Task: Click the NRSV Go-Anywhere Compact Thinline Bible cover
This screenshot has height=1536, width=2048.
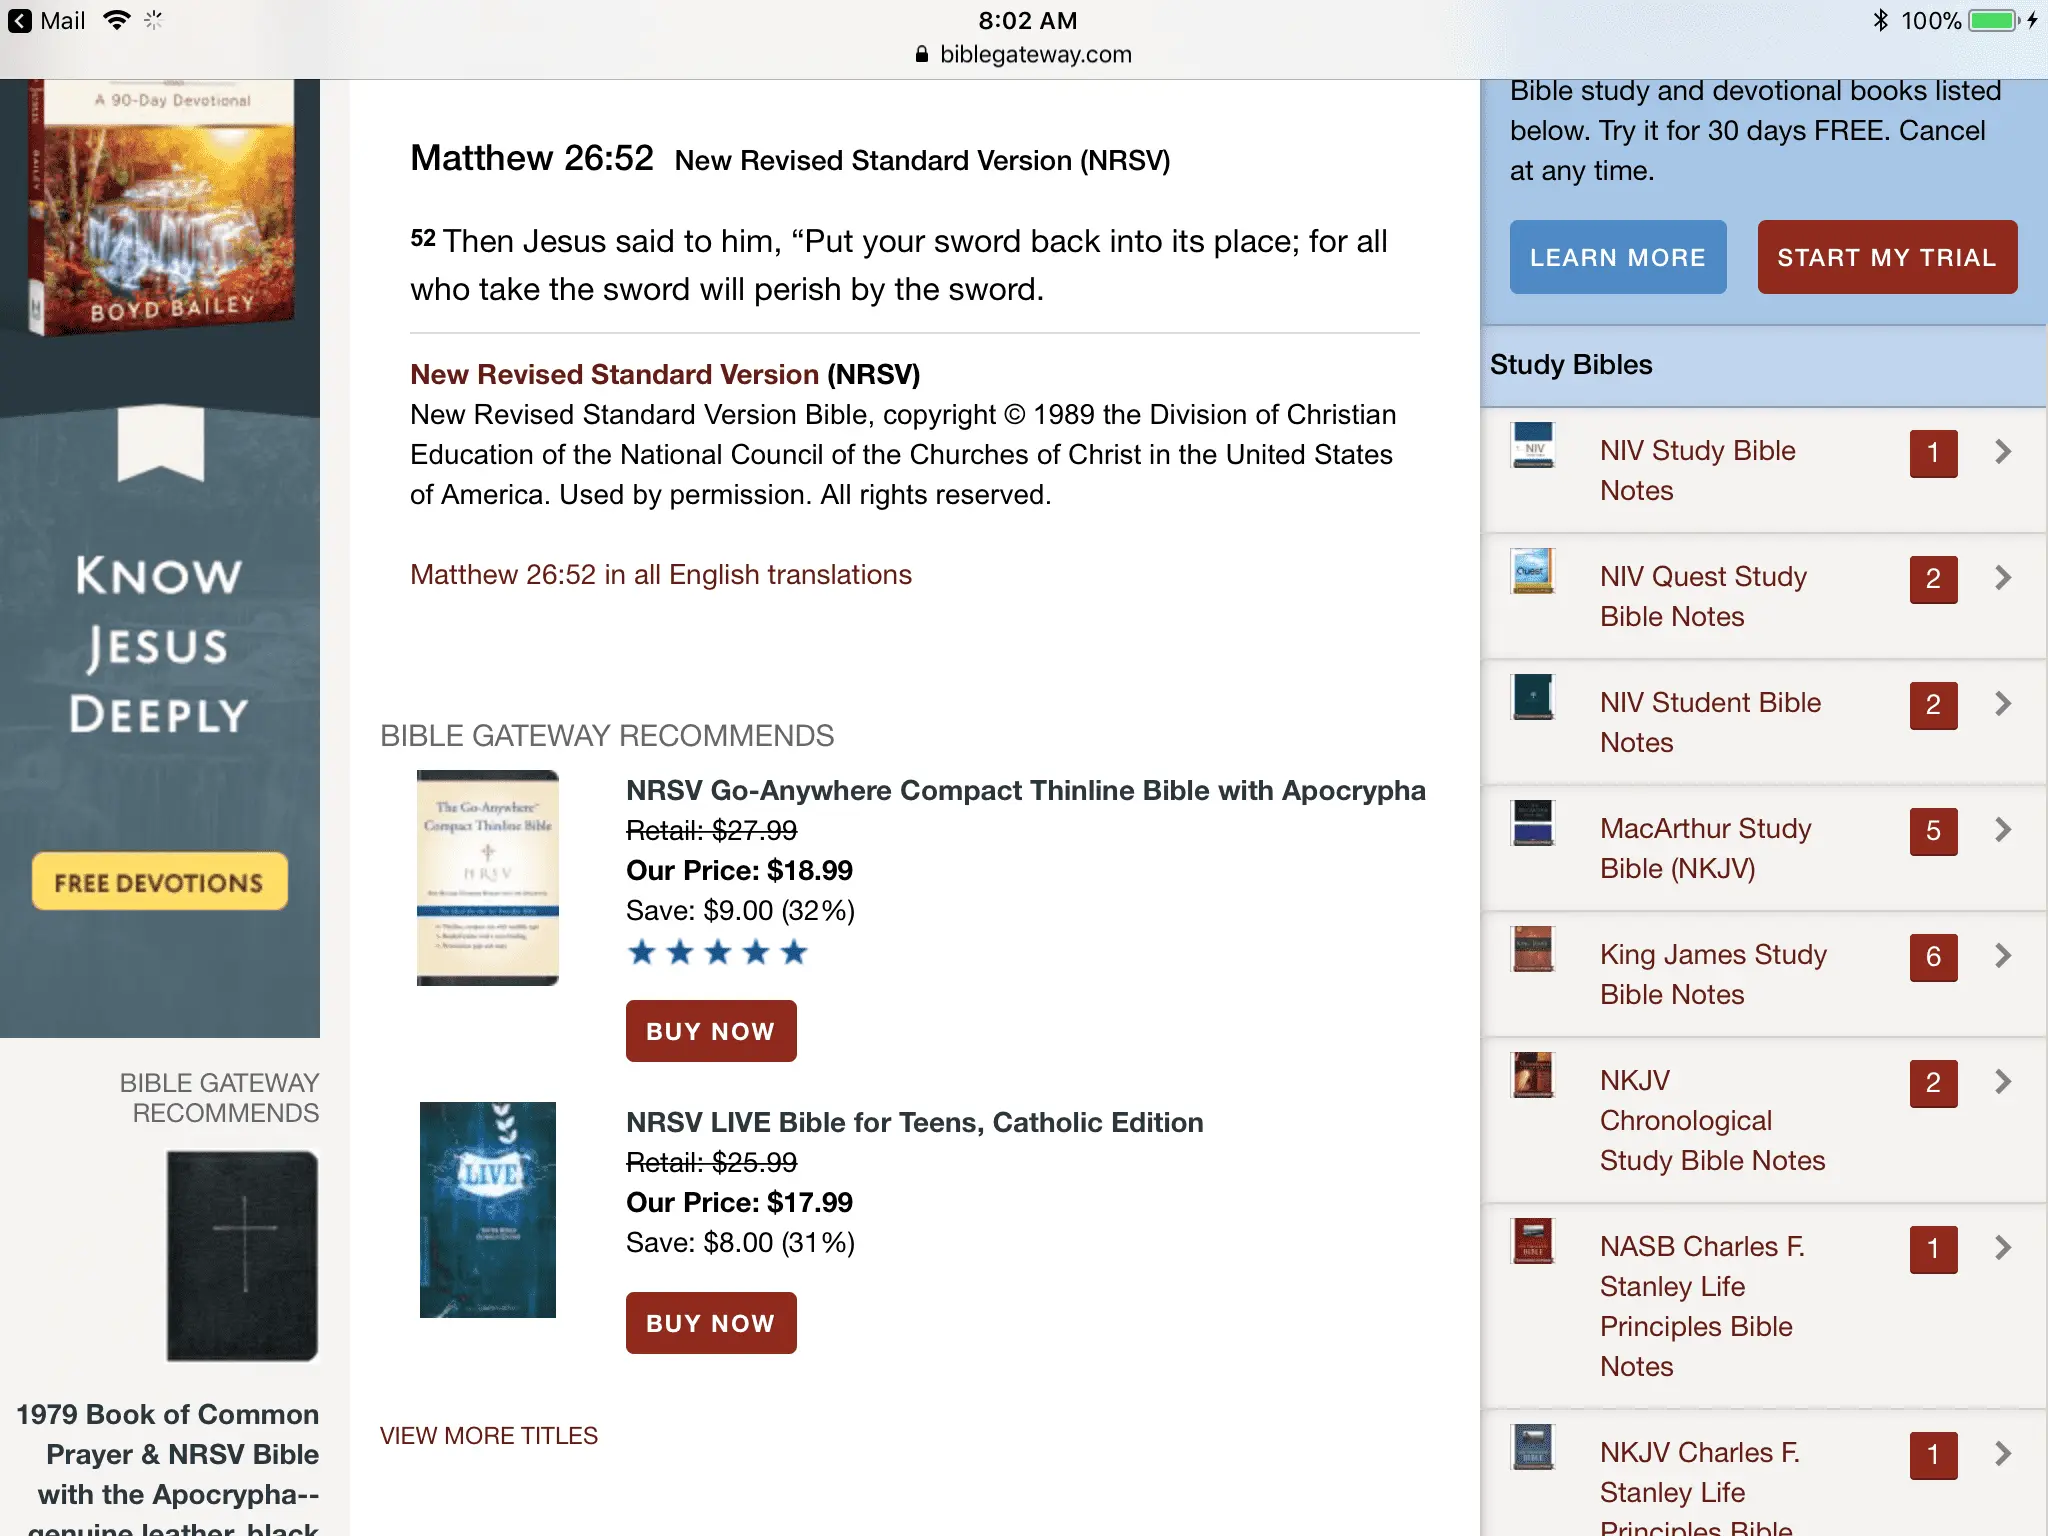Action: coord(488,878)
